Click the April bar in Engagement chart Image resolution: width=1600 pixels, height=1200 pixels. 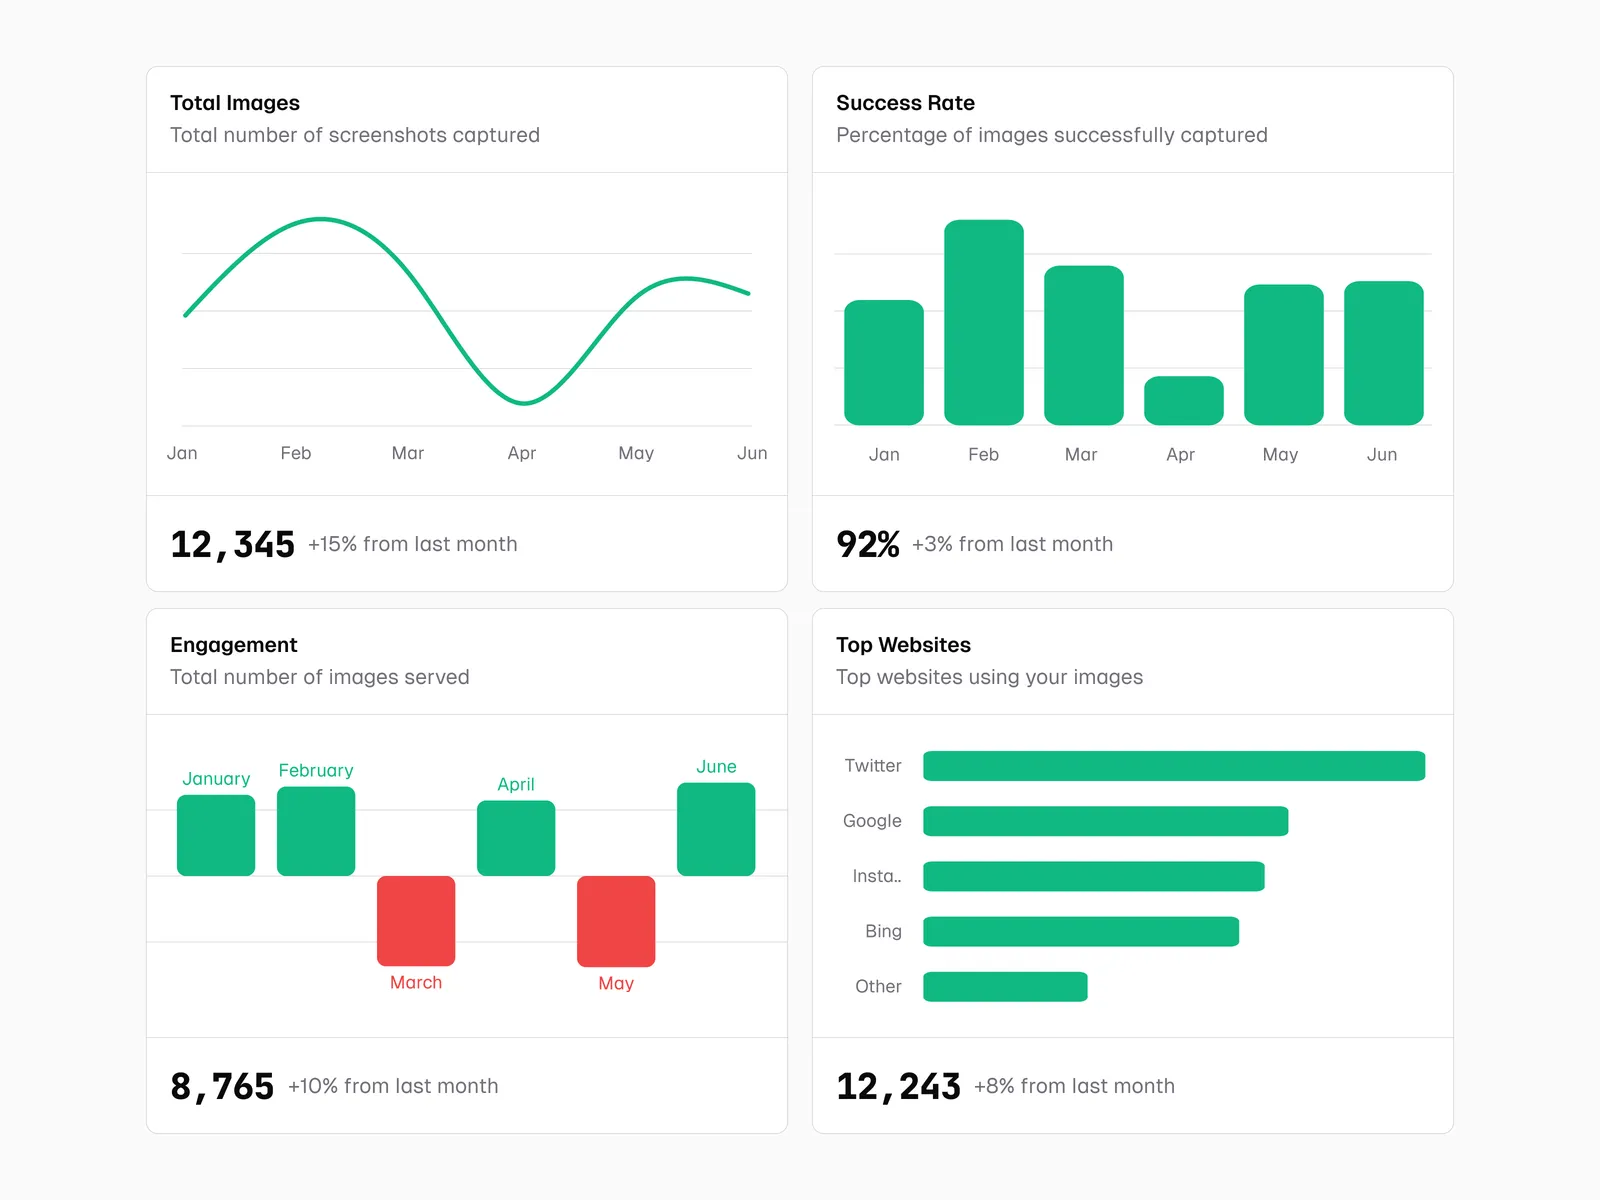click(516, 838)
